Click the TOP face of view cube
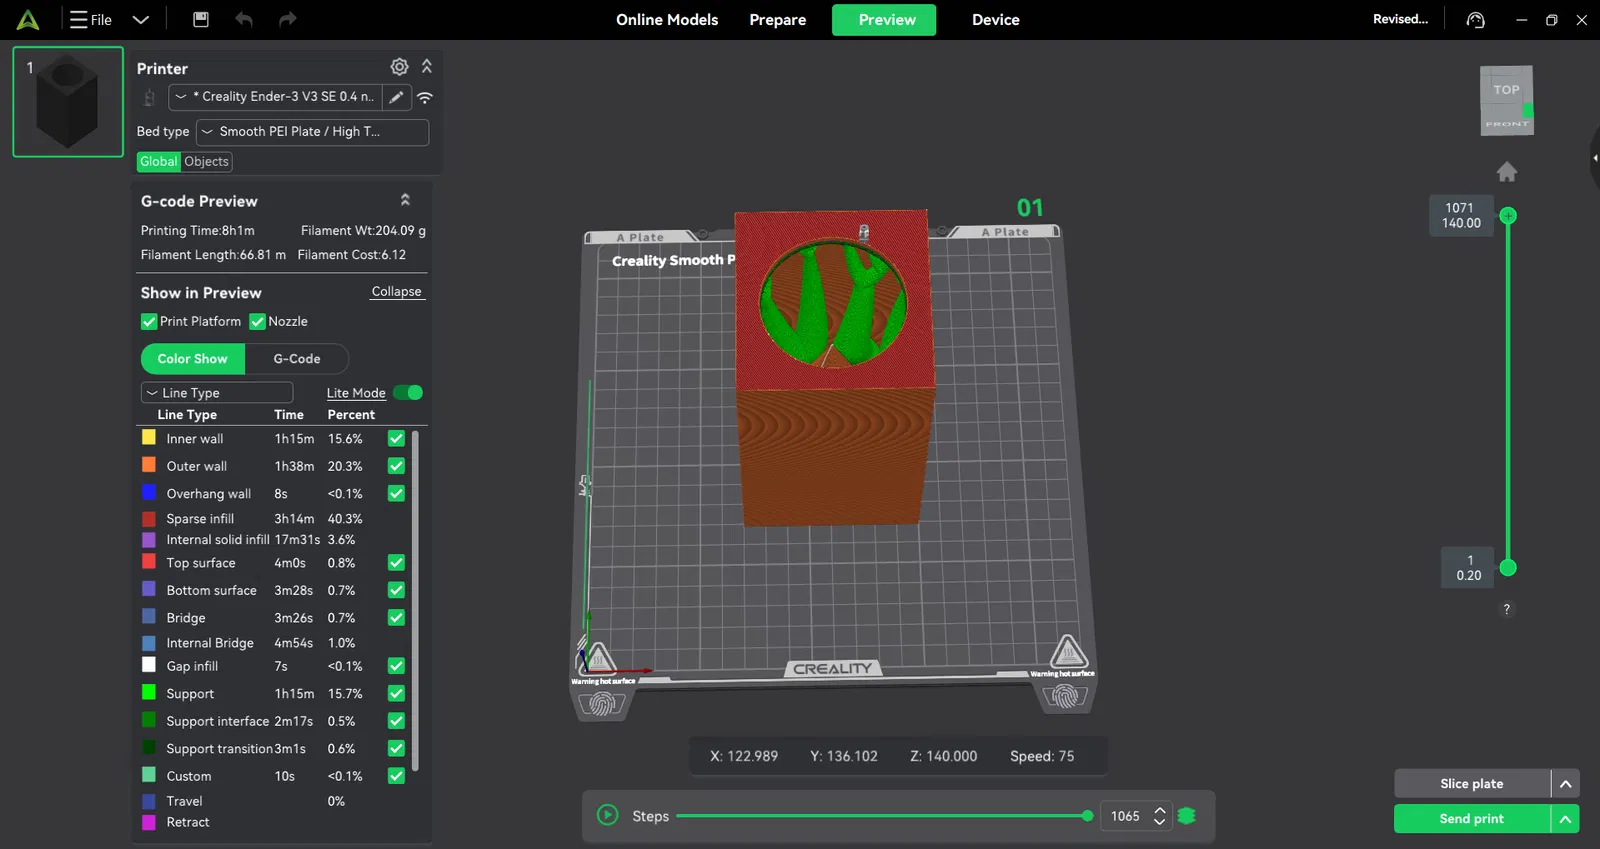1600x849 pixels. point(1506,89)
